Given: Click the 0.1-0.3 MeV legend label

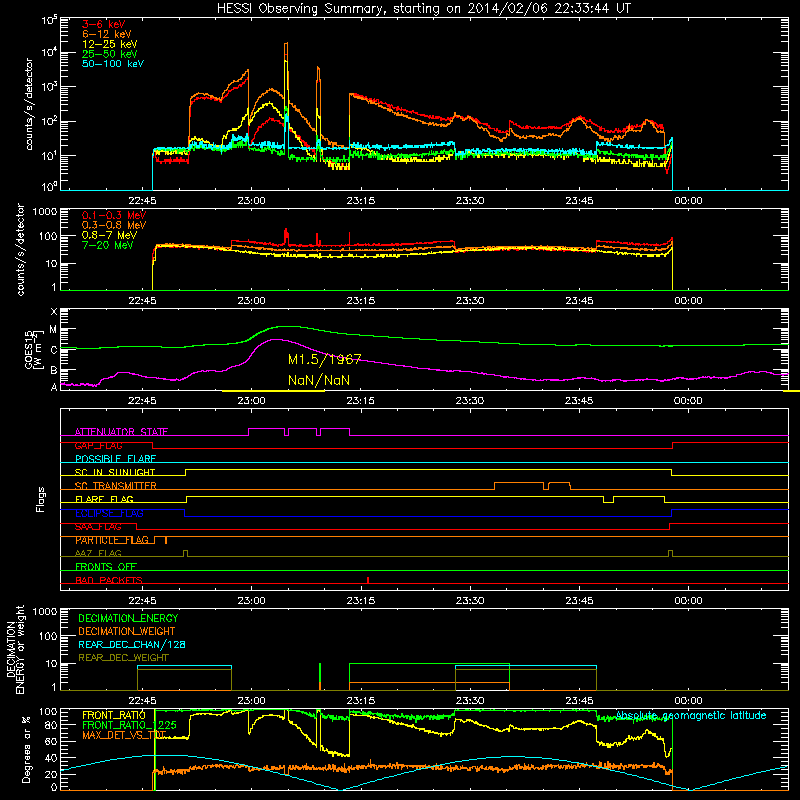Looking at the screenshot, I should (114, 215).
